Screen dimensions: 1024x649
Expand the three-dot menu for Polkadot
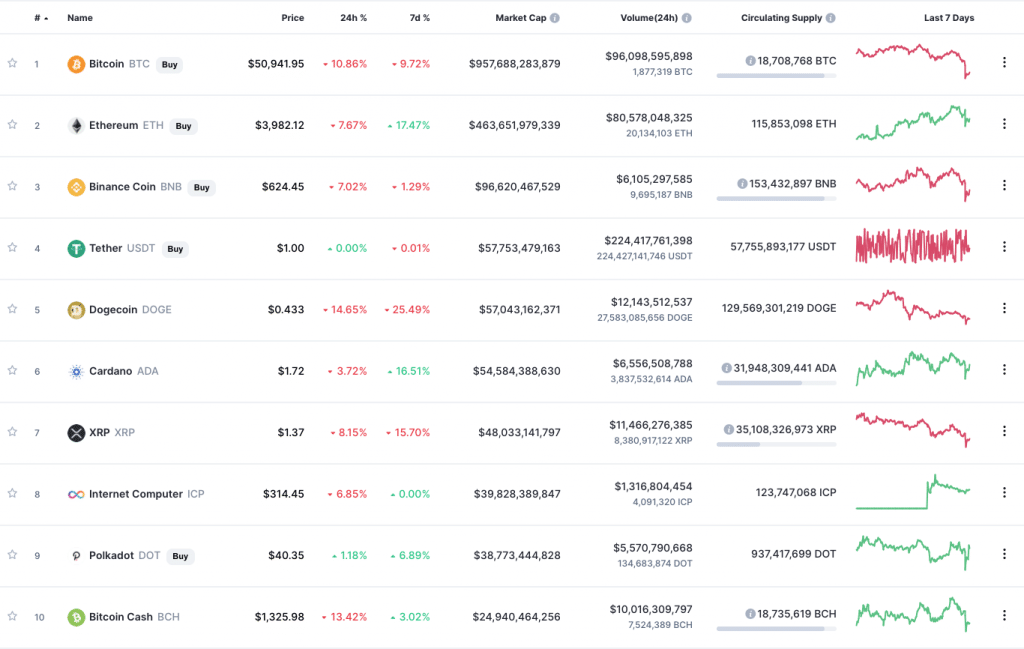(1004, 554)
